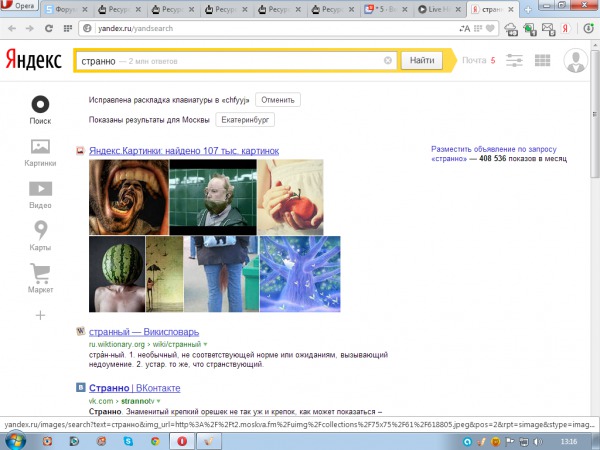Open a new tab with plus button
The image size is (600, 450).
tap(528, 10)
